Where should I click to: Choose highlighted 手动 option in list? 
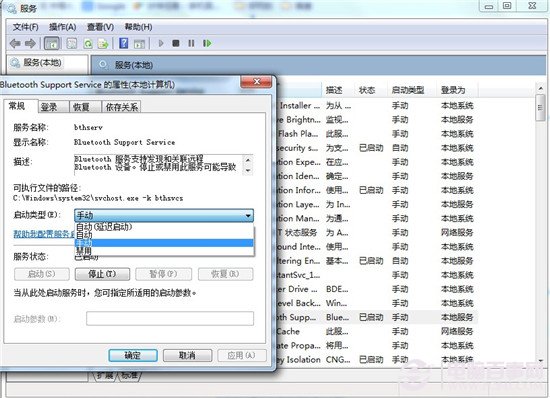[x=164, y=243]
